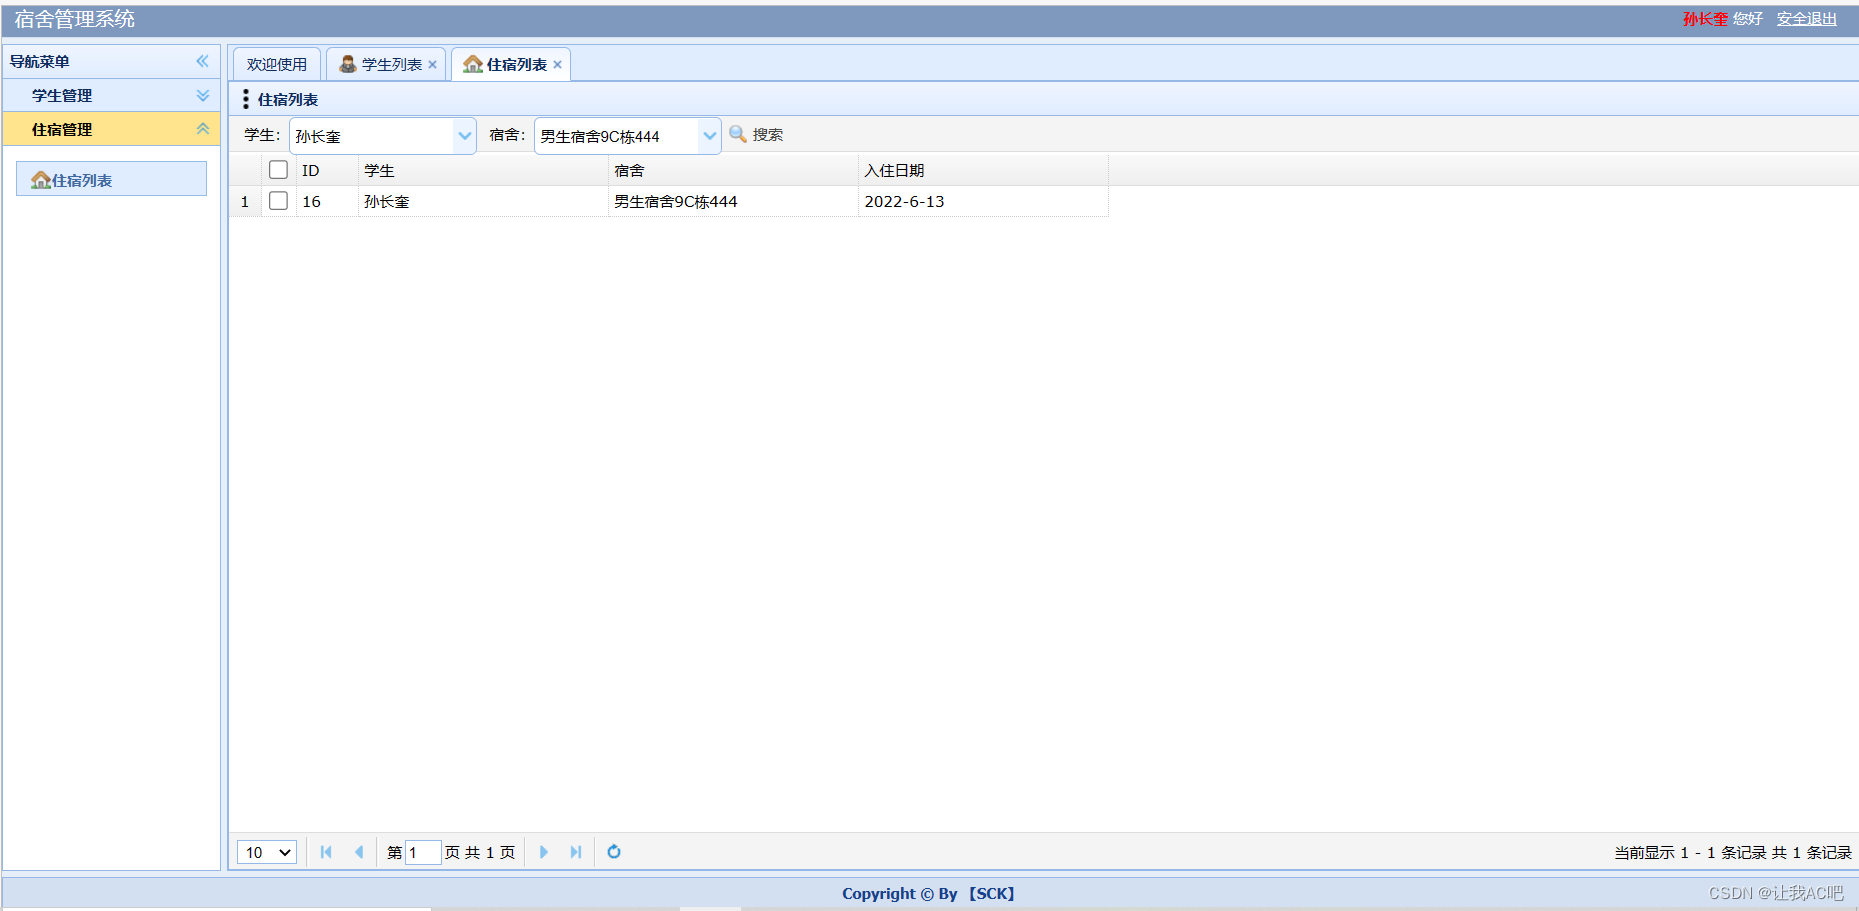Click the 2022-6-13 date cell
This screenshot has height=911, width=1859.
[983, 201]
